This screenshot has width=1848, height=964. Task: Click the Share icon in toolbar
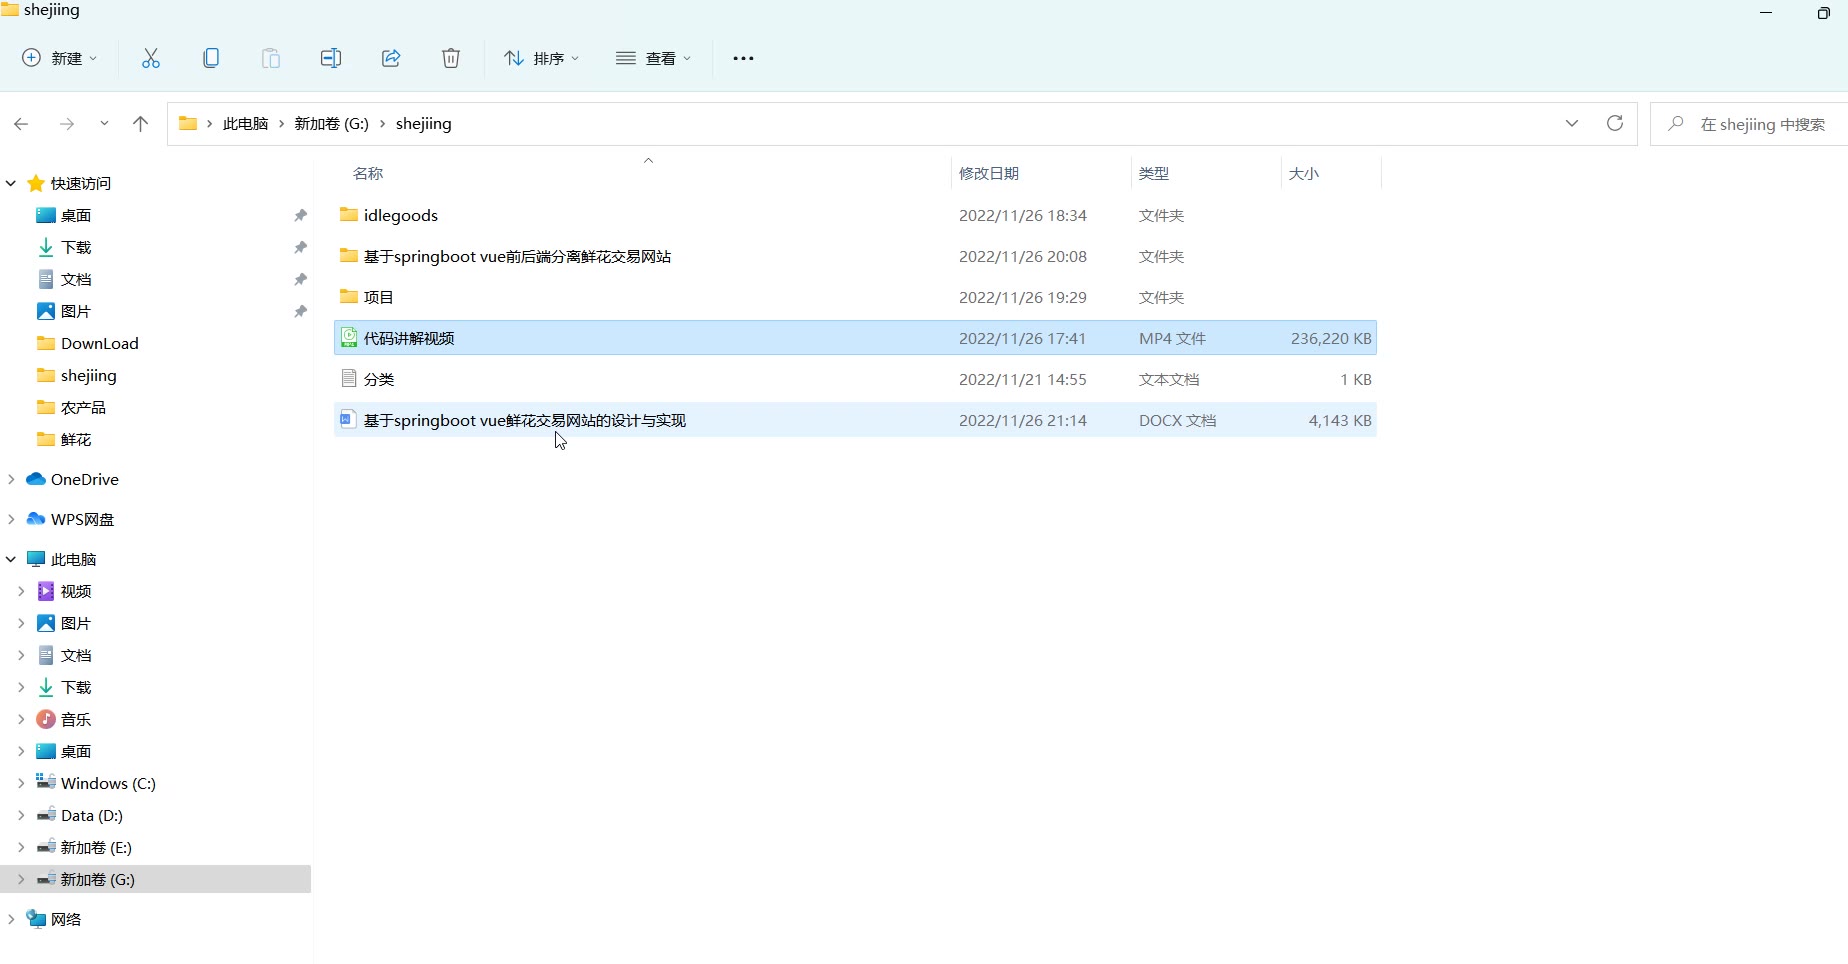tap(391, 58)
